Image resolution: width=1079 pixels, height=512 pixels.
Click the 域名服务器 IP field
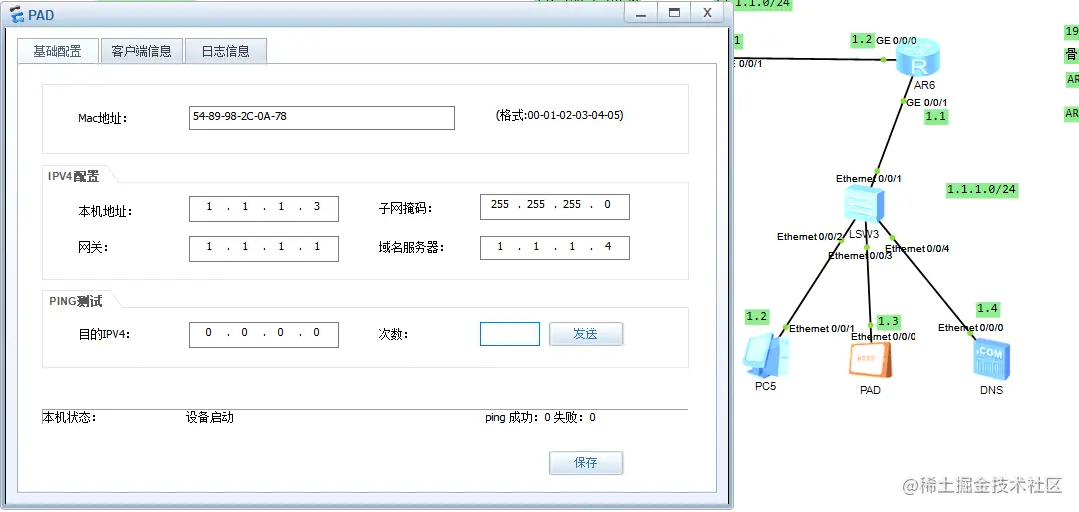(x=555, y=248)
